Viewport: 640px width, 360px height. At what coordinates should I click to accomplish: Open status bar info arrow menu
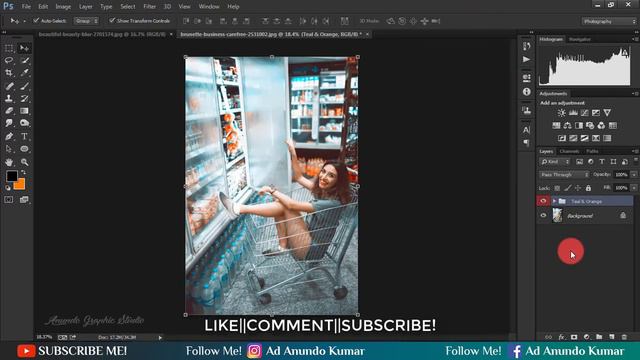[160, 338]
